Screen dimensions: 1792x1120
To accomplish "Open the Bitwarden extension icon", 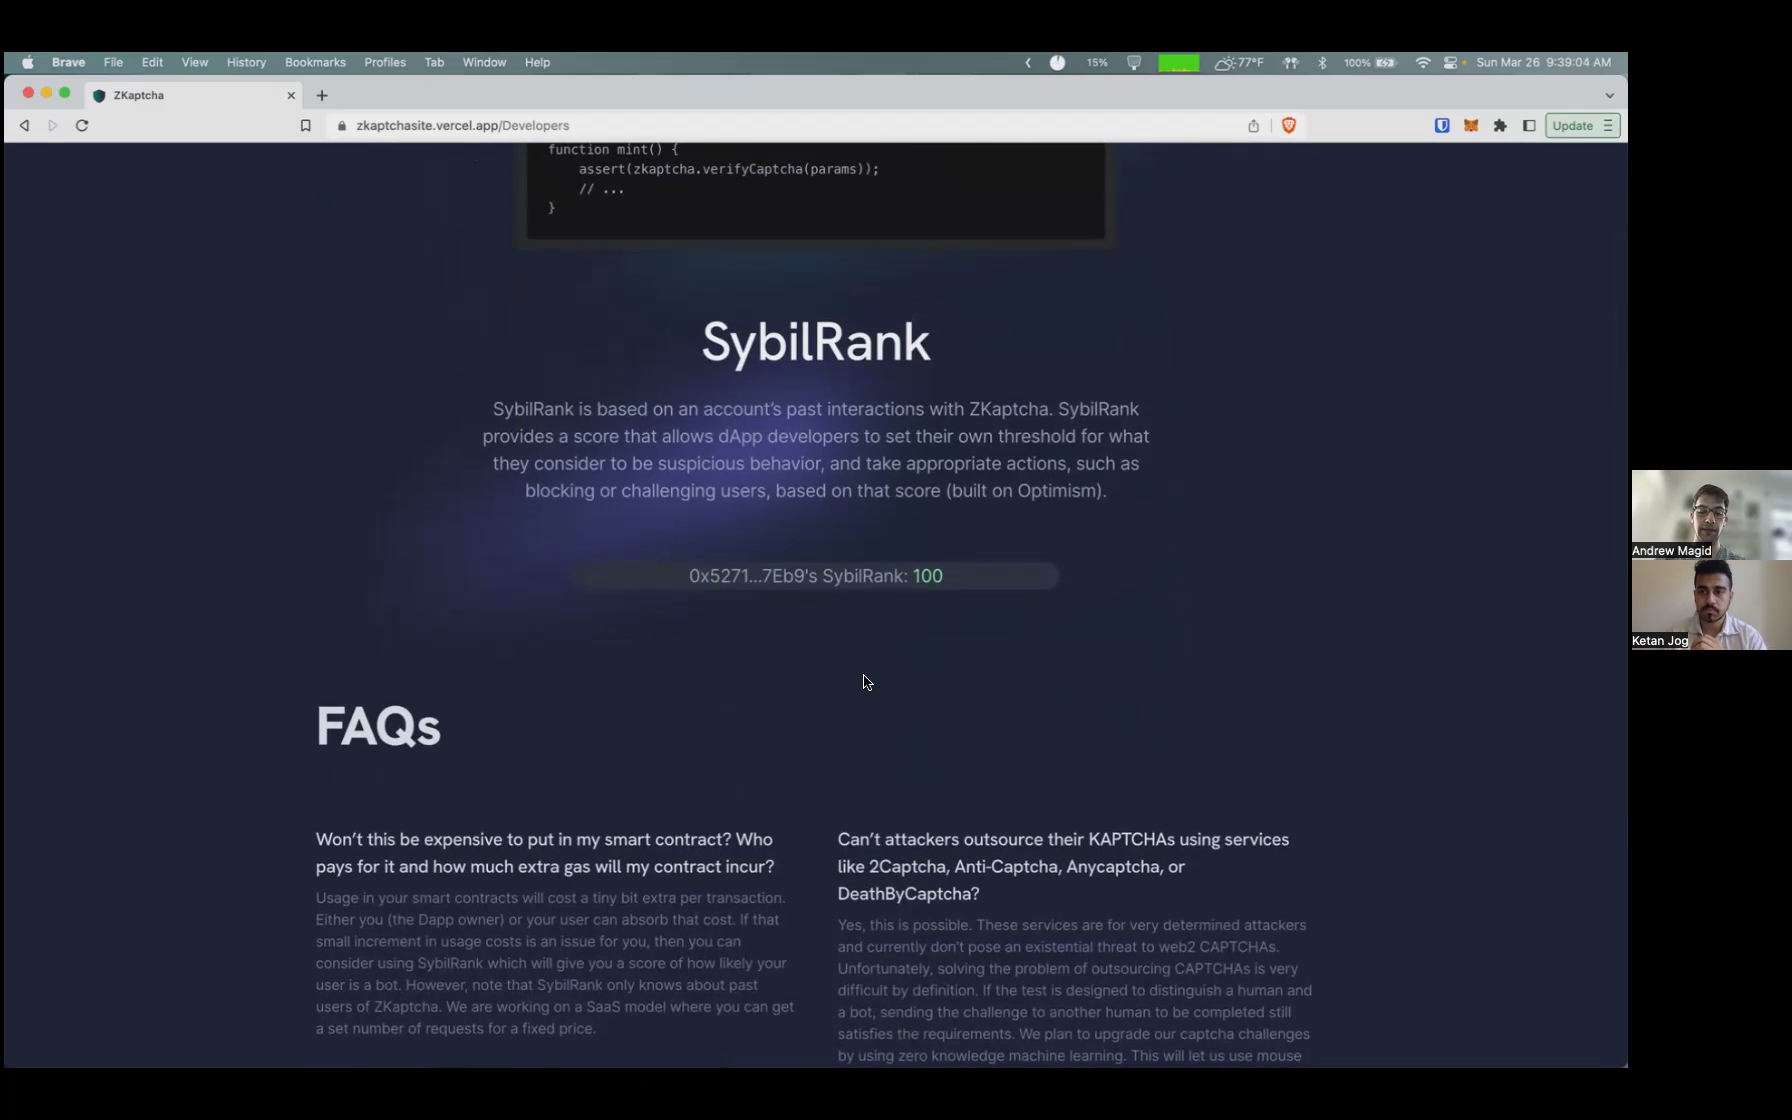I will click(1442, 125).
